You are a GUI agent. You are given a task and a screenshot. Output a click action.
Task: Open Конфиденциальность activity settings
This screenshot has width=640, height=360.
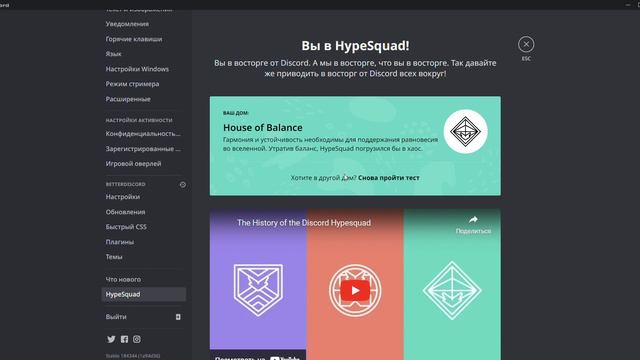tap(144, 133)
